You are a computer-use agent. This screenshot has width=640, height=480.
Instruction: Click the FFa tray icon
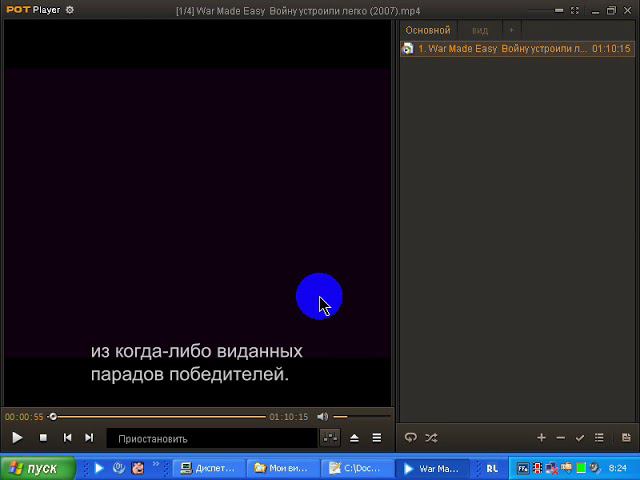tap(522, 468)
